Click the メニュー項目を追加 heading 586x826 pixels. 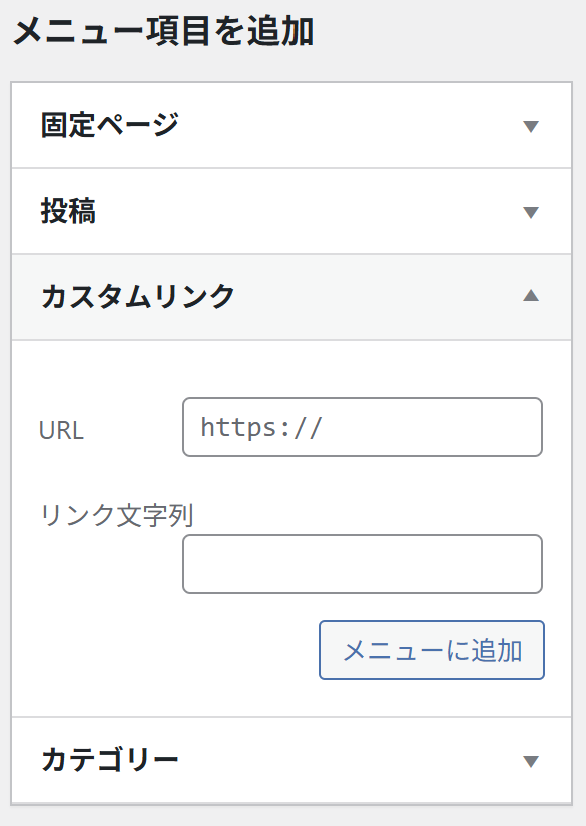[x=163, y=32]
